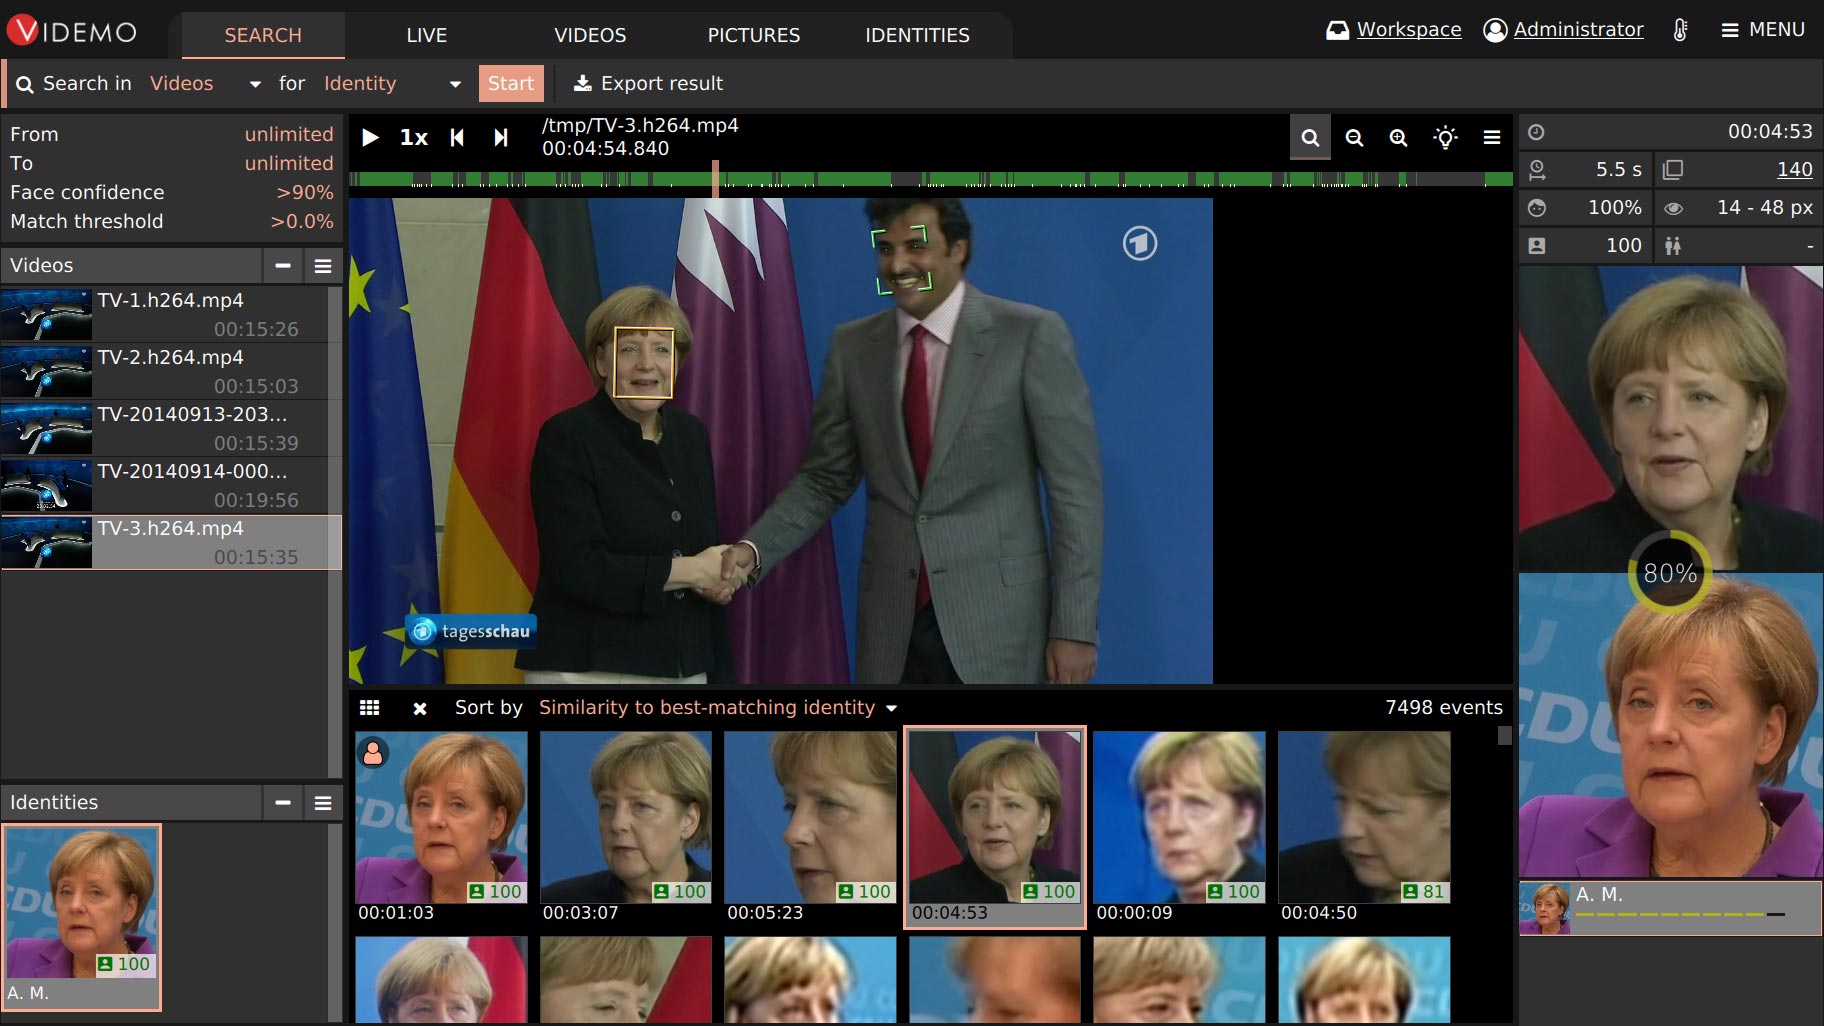Toggle brightness light bulb in player

click(1445, 138)
